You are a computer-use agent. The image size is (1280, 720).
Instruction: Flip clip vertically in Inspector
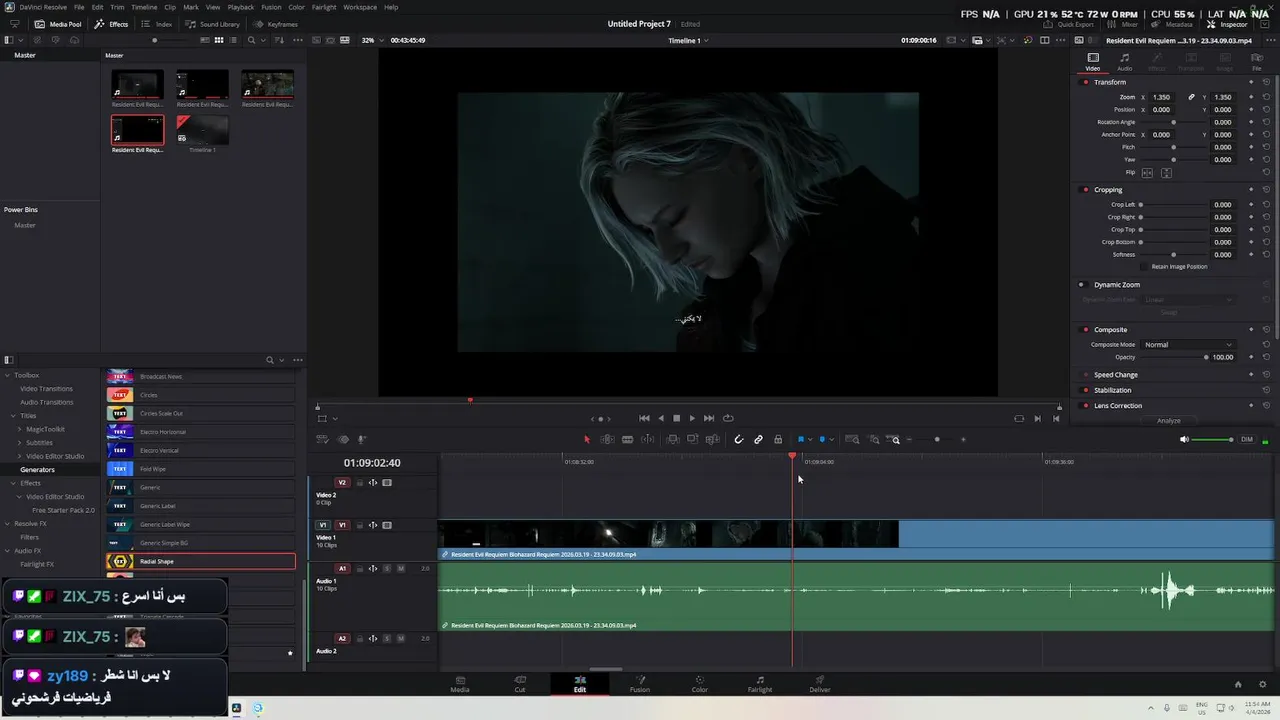tap(1166, 173)
